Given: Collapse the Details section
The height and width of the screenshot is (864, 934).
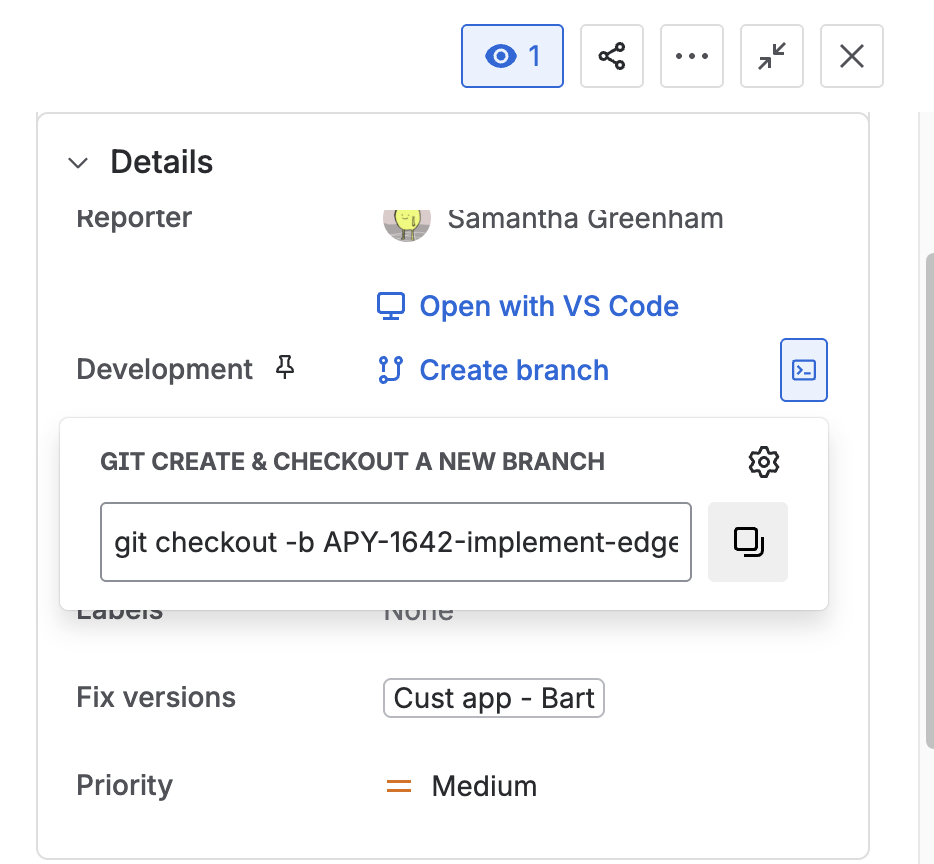Looking at the screenshot, I should (x=78, y=162).
